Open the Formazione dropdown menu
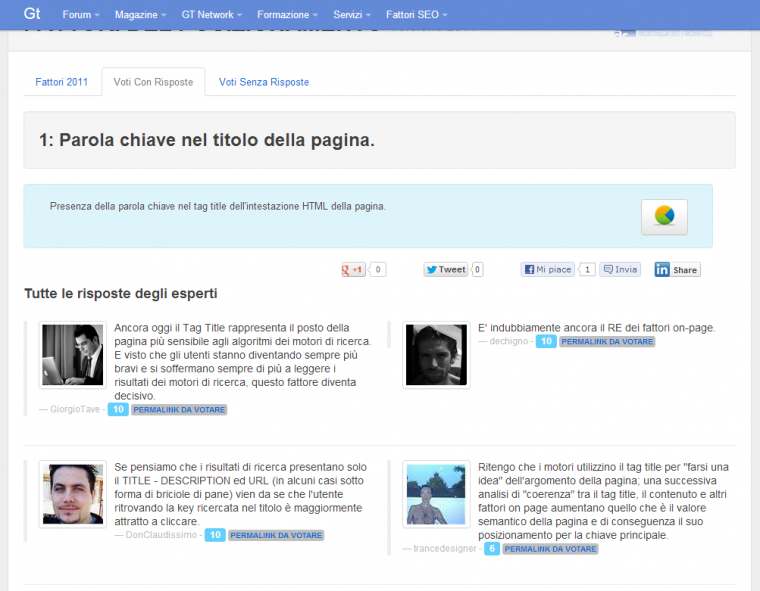 (x=287, y=15)
